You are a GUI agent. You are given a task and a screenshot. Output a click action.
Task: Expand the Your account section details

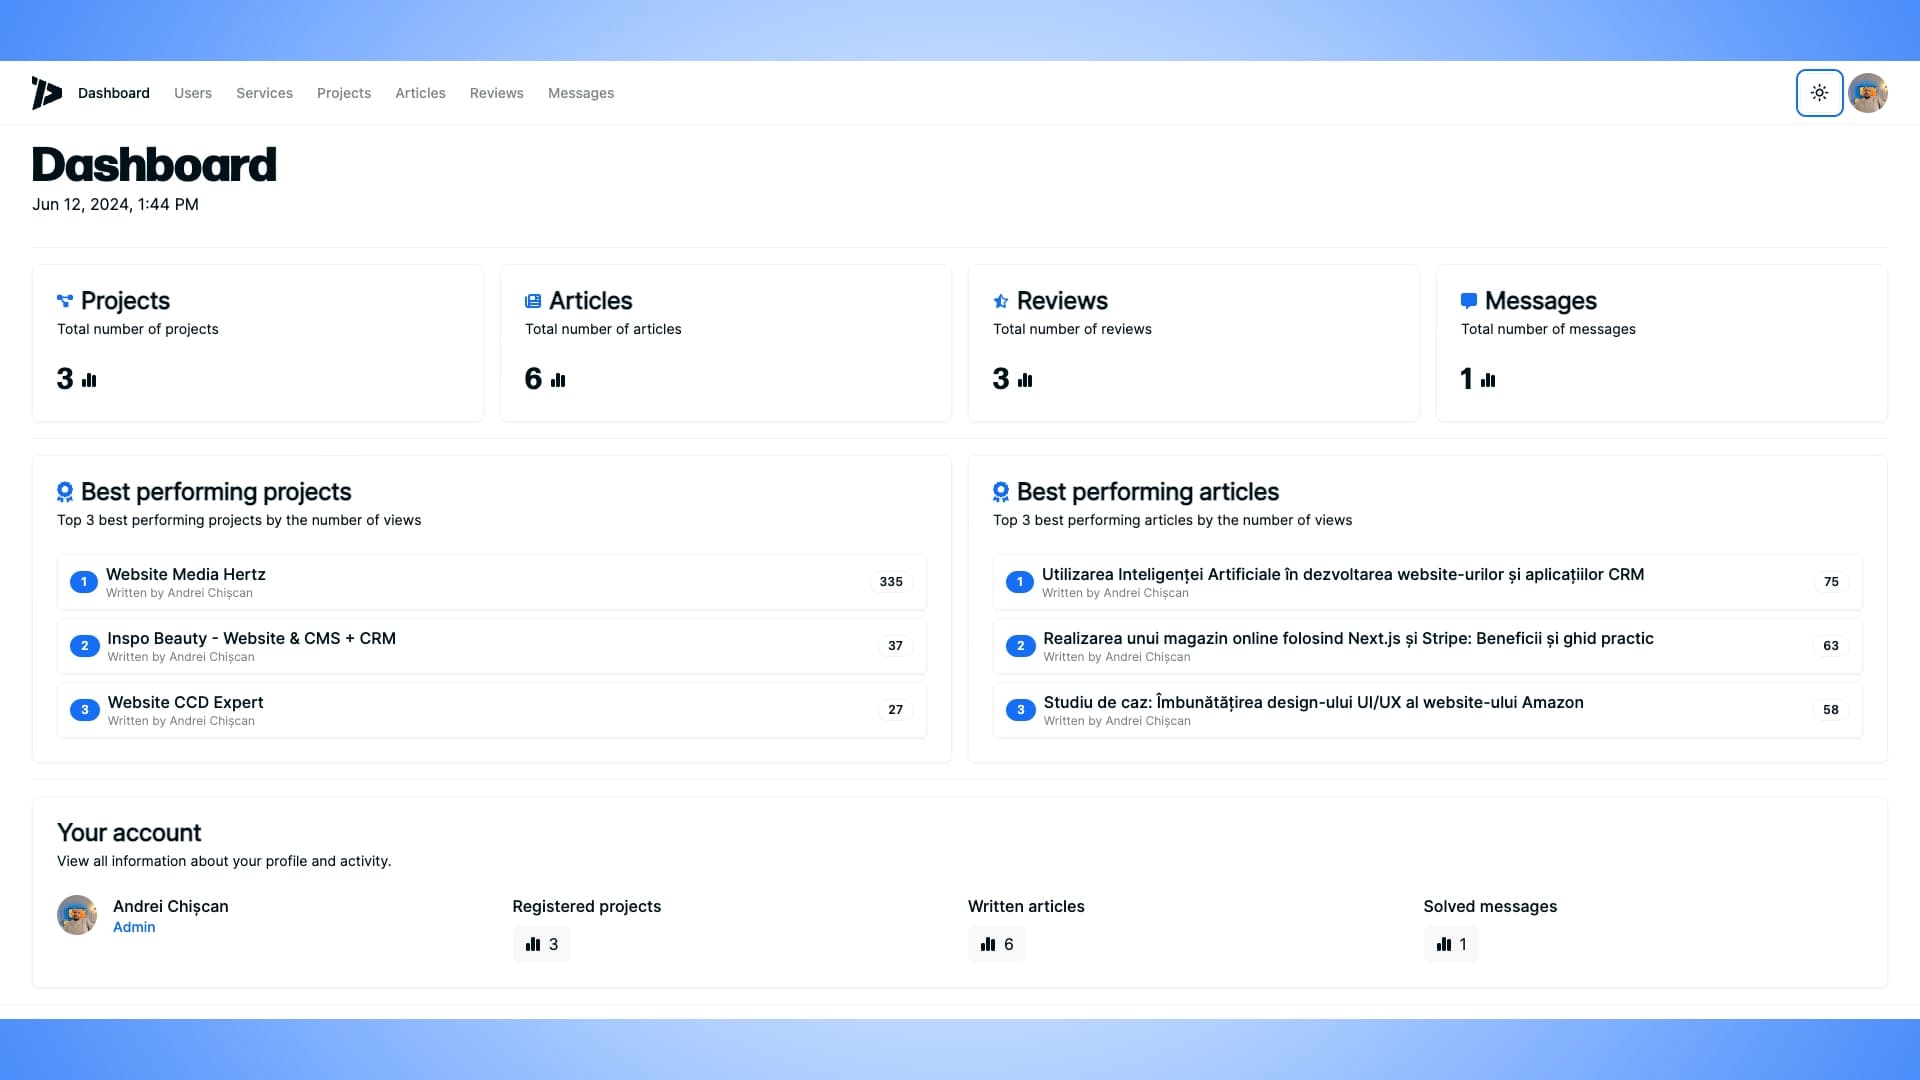(128, 832)
